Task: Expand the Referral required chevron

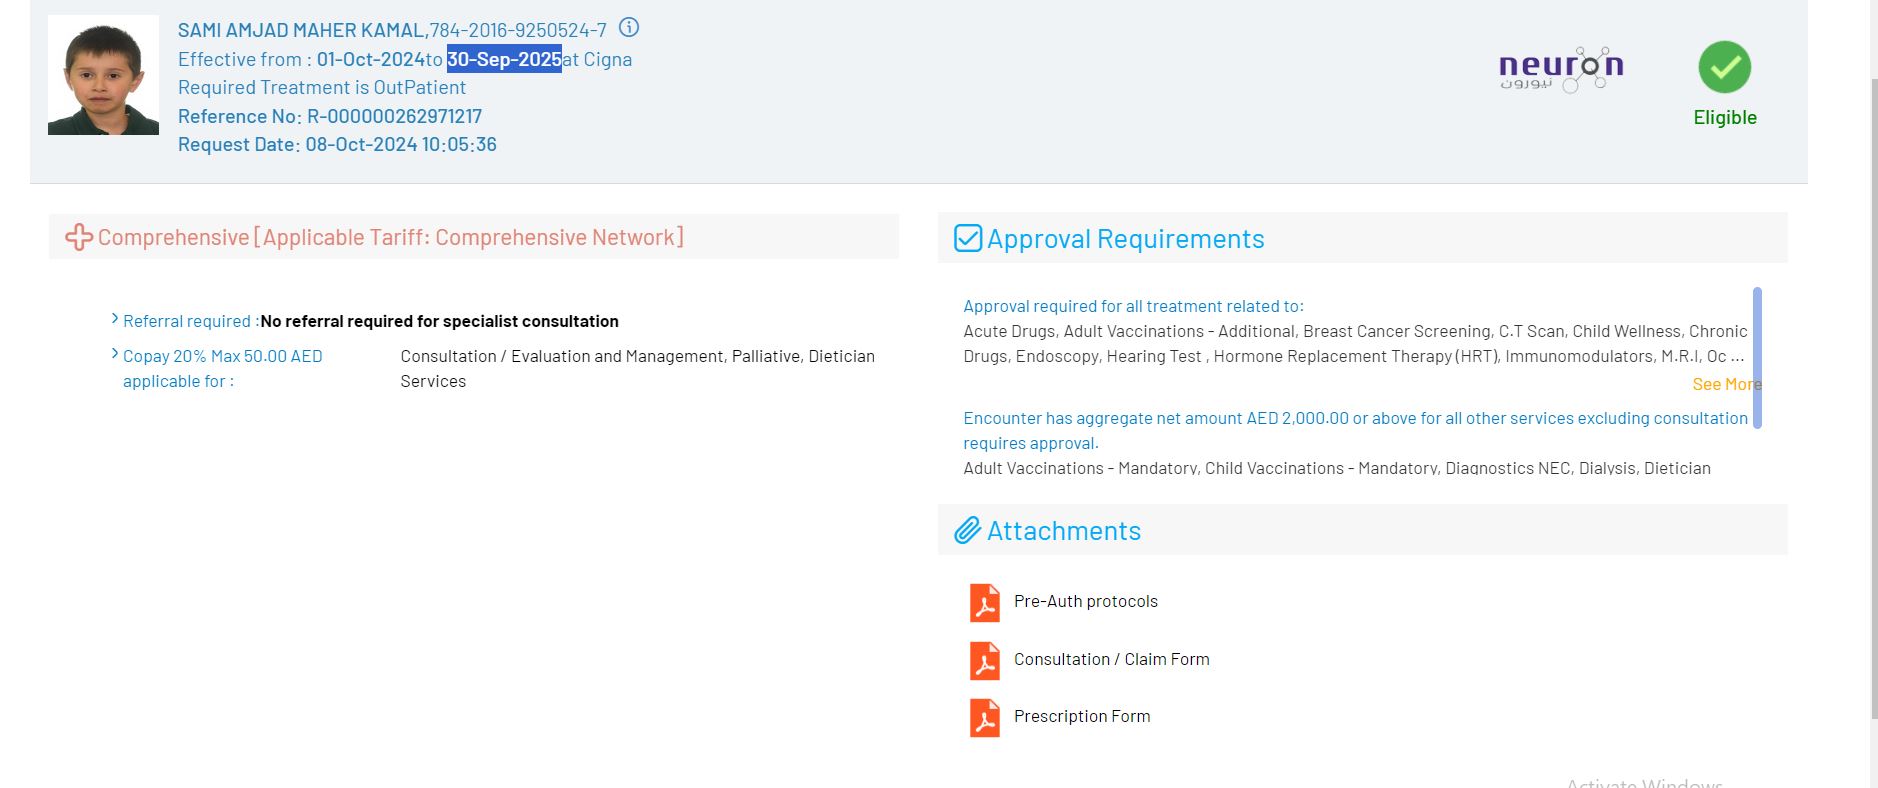Action: (x=115, y=319)
